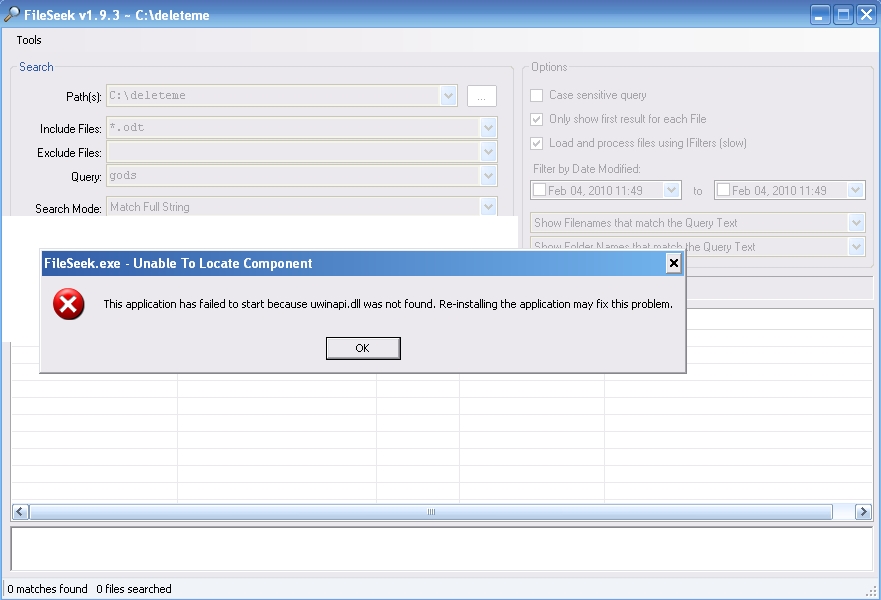
Task: Click the horizontal scrollbar right arrow
Action: point(863,512)
